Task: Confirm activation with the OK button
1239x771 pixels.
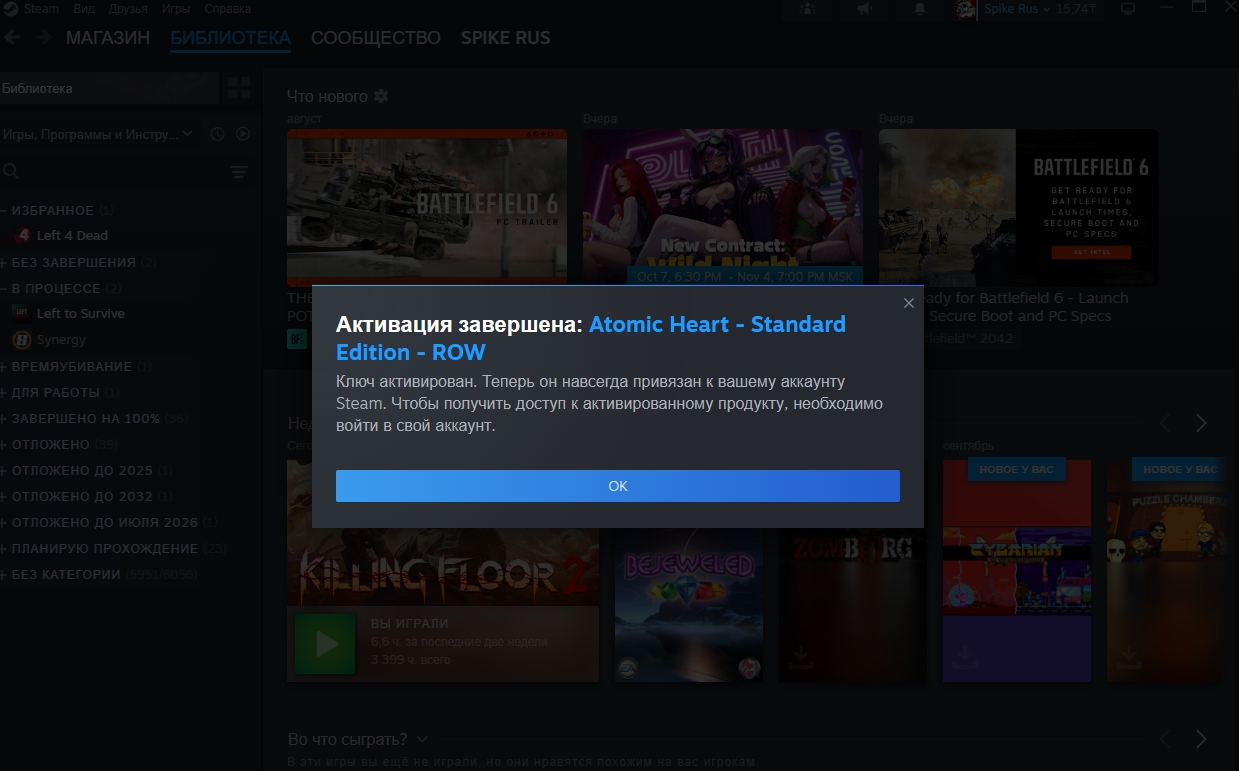Action: tap(617, 486)
